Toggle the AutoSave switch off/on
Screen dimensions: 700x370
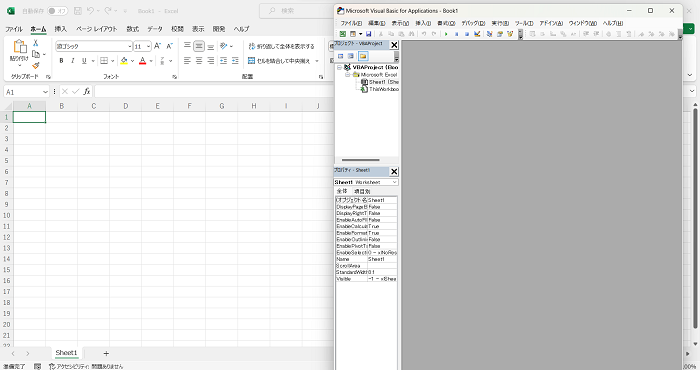pos(58,11)
